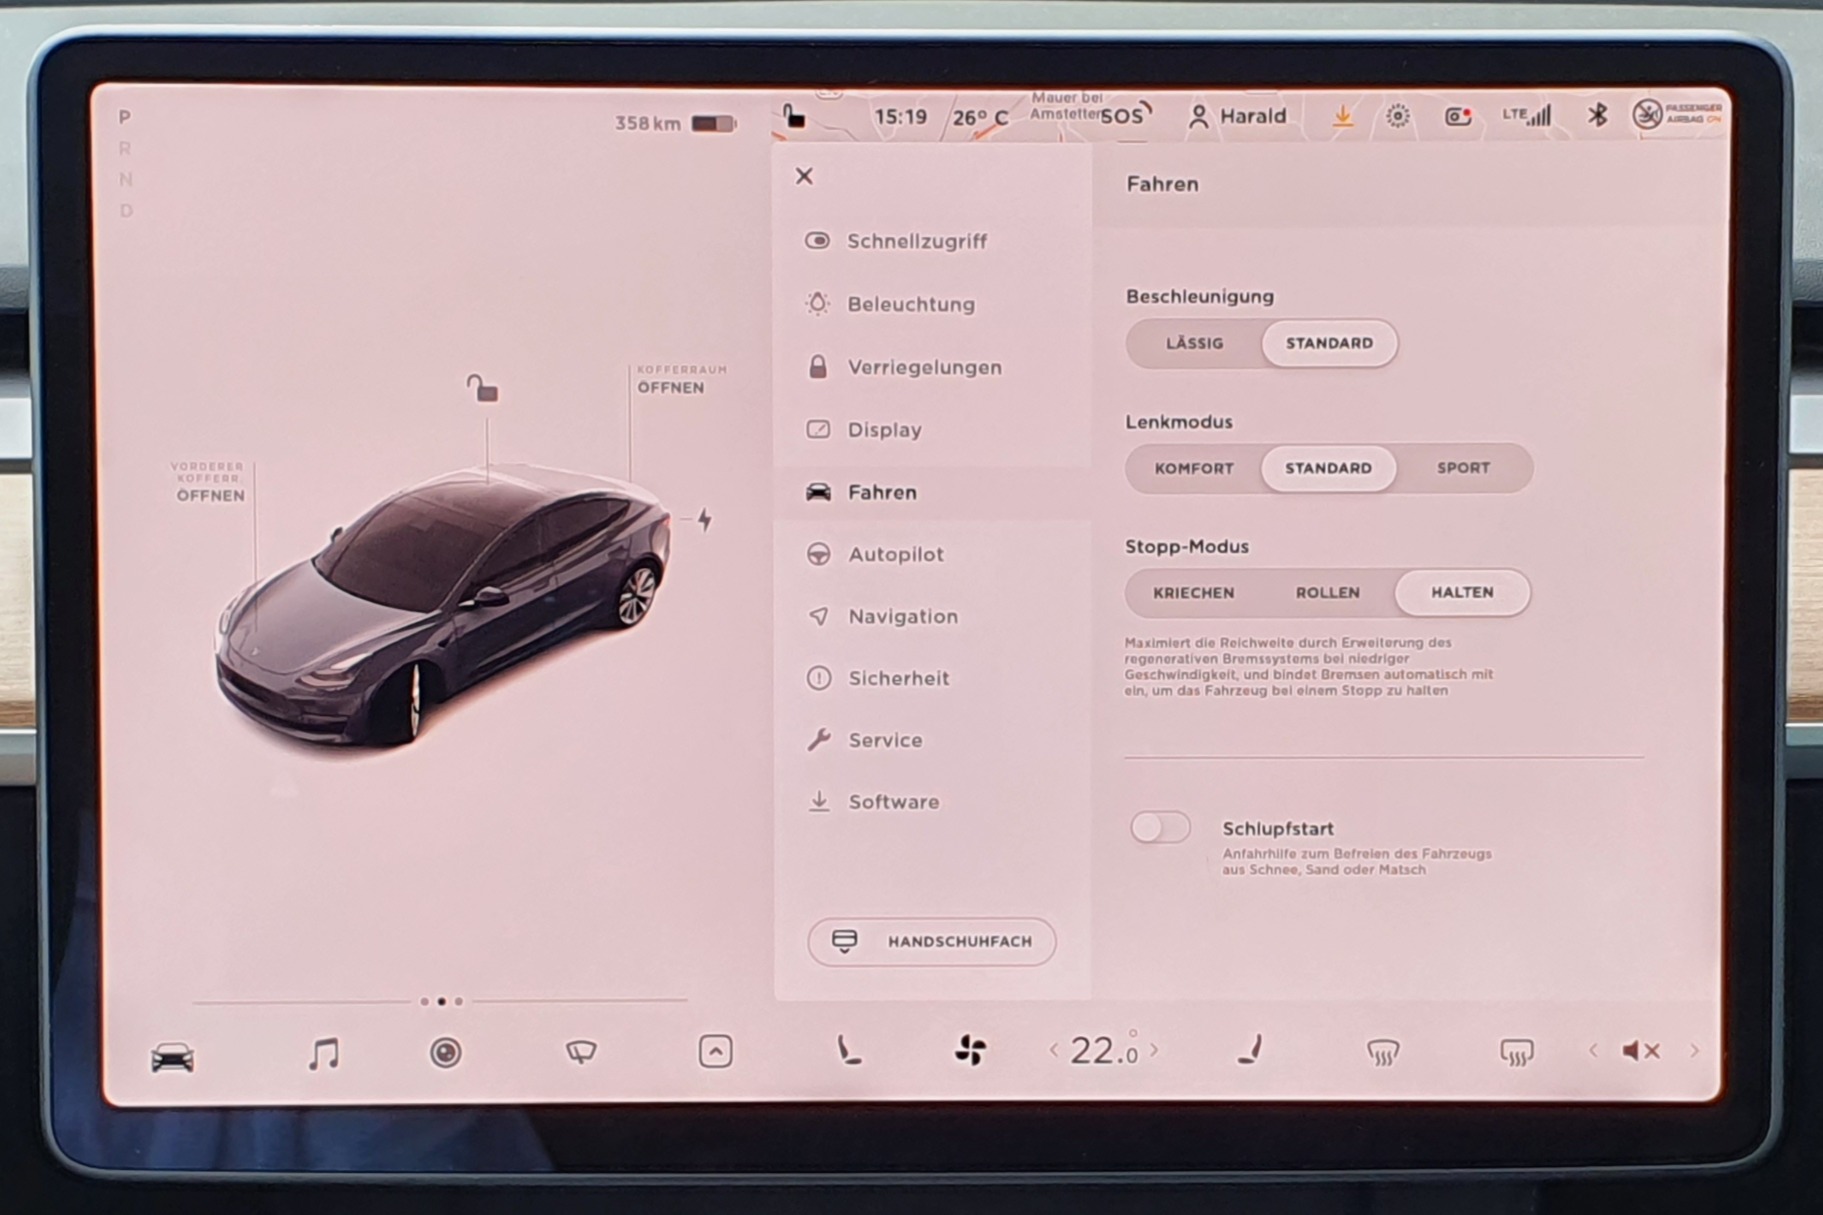Open the Autopilot settings menu

pyautogui.click(x=895, y=554)
